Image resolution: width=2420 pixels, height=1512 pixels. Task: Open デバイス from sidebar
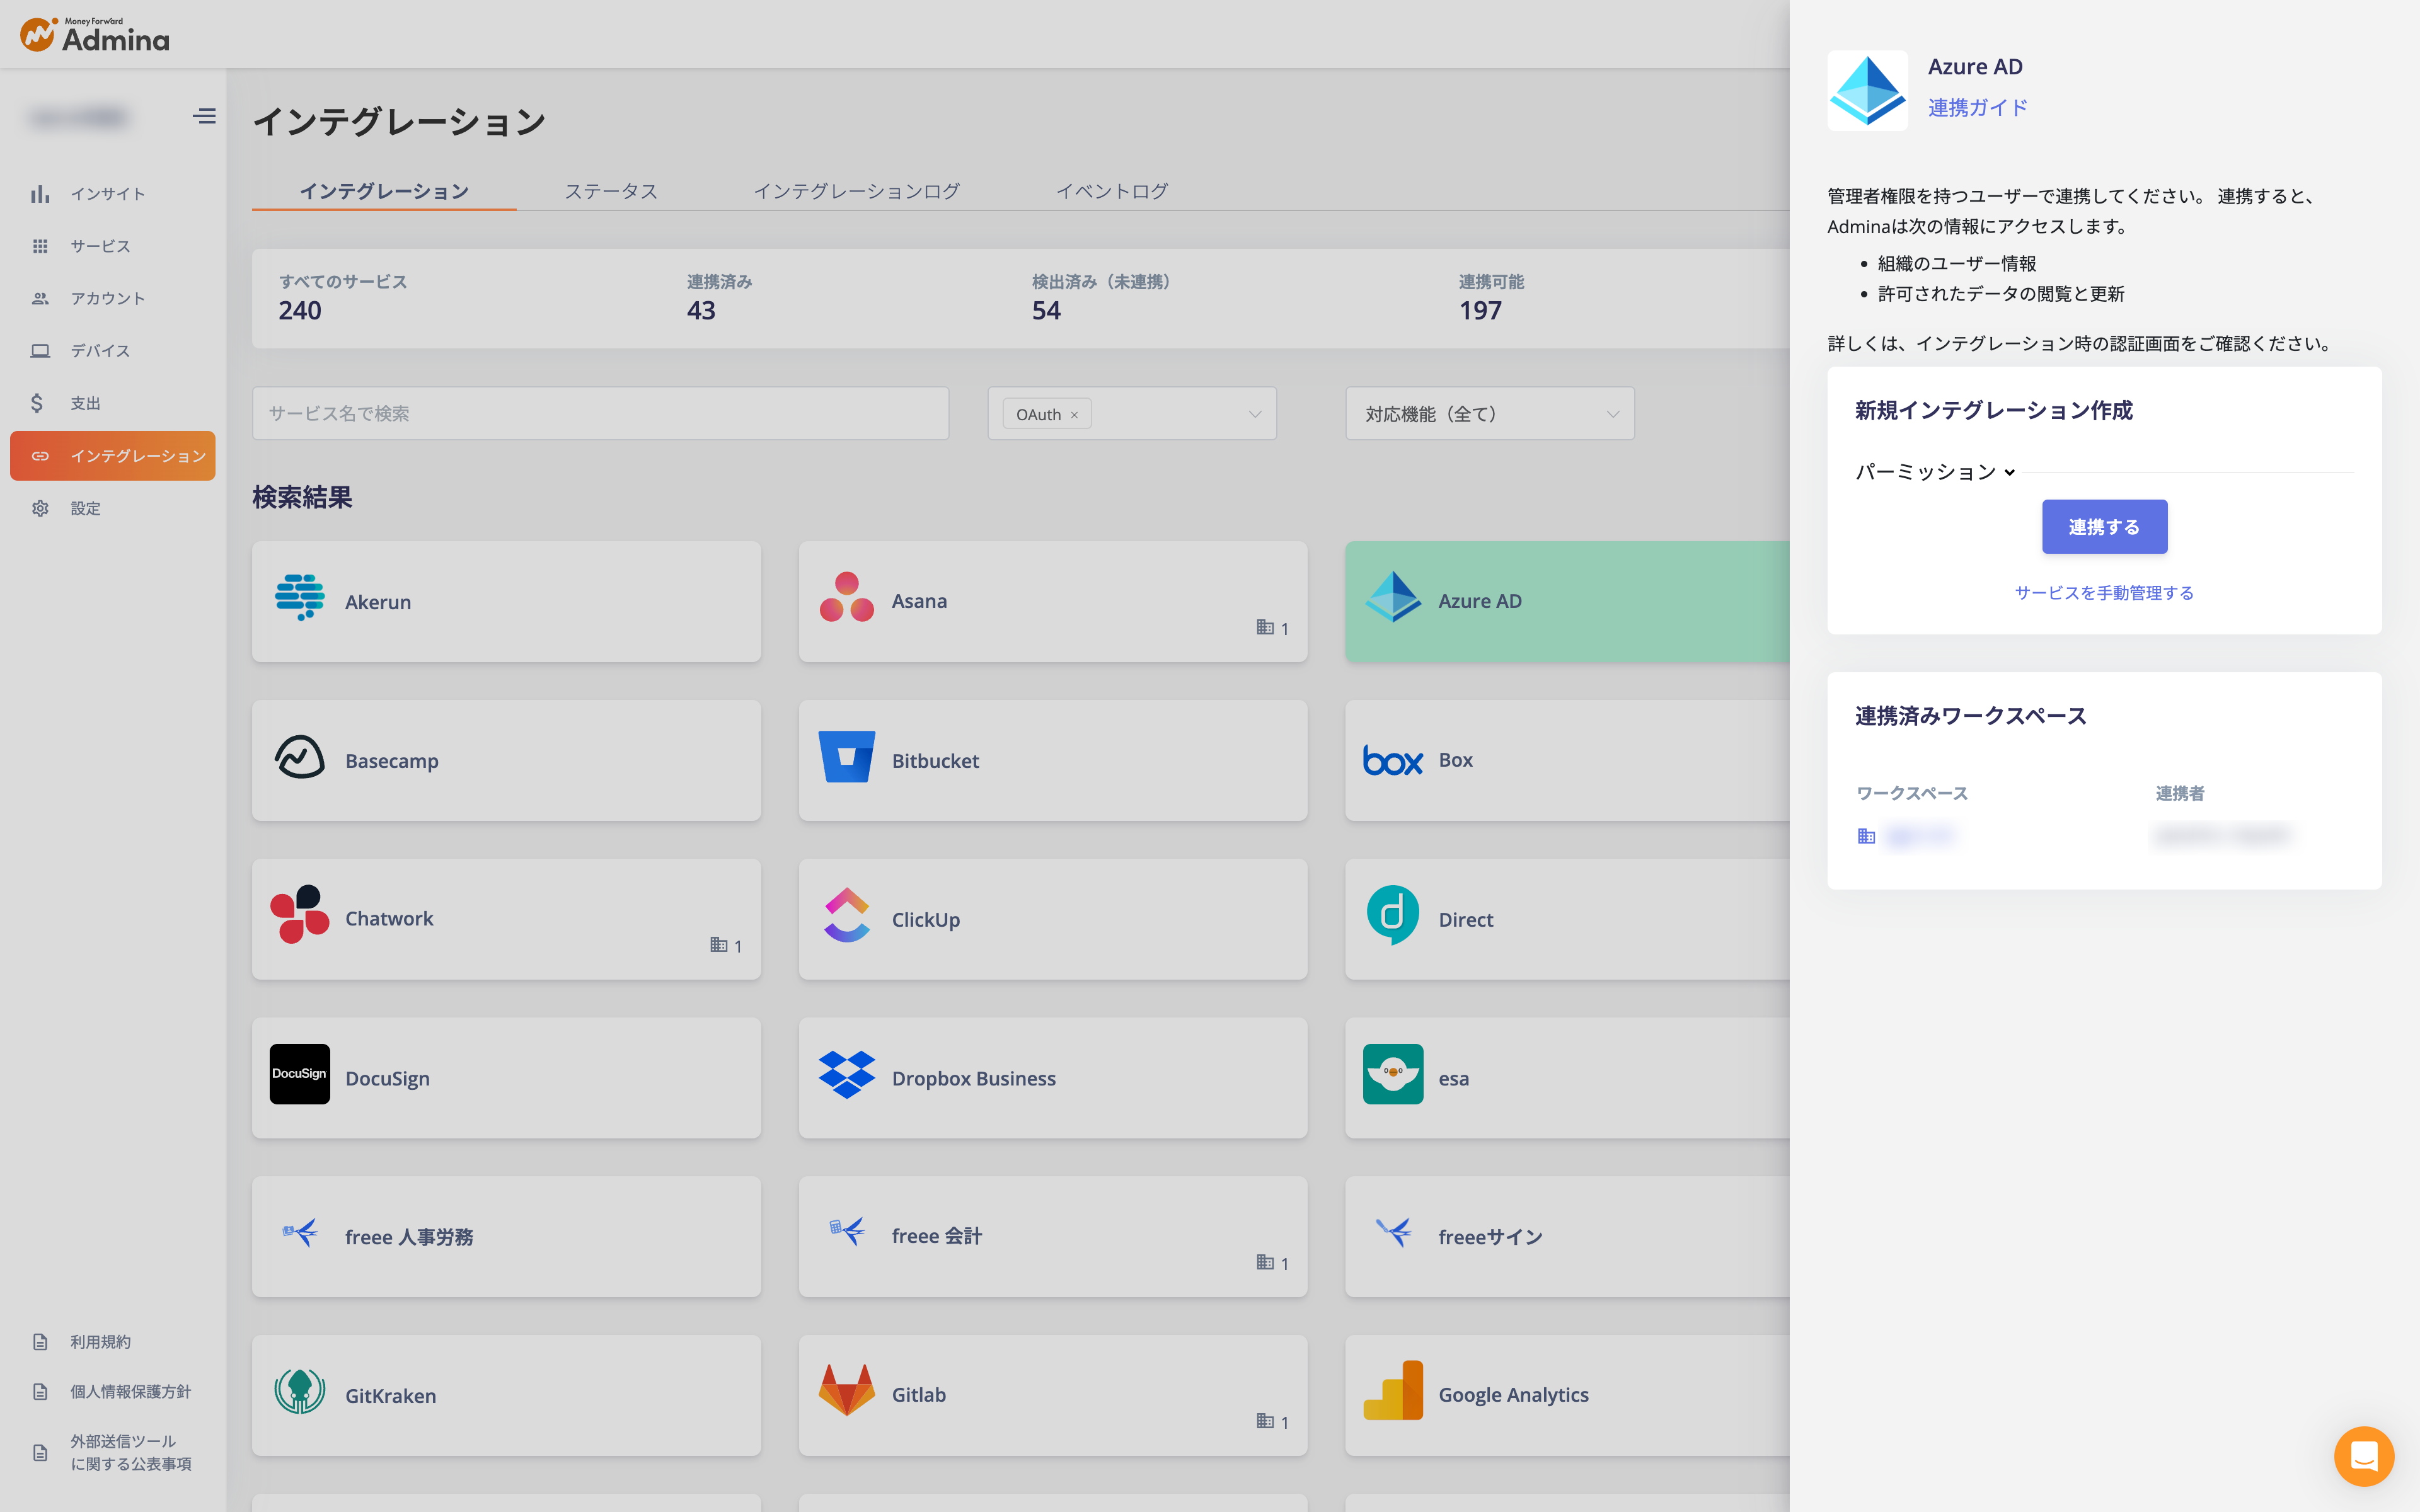[x=100, y=351]
